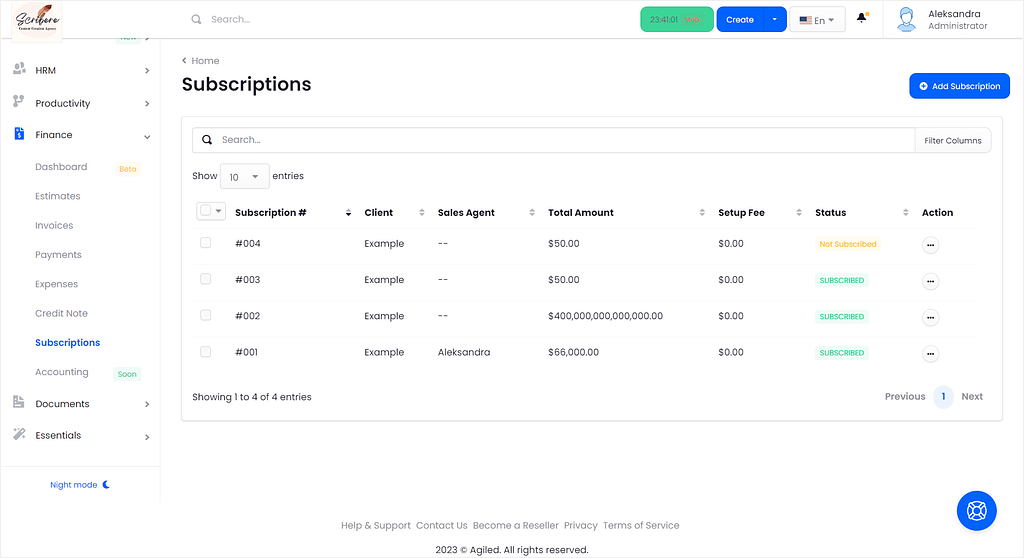
Task: Open the help lifebuoy chat button
Action: (x=976, y=510)
